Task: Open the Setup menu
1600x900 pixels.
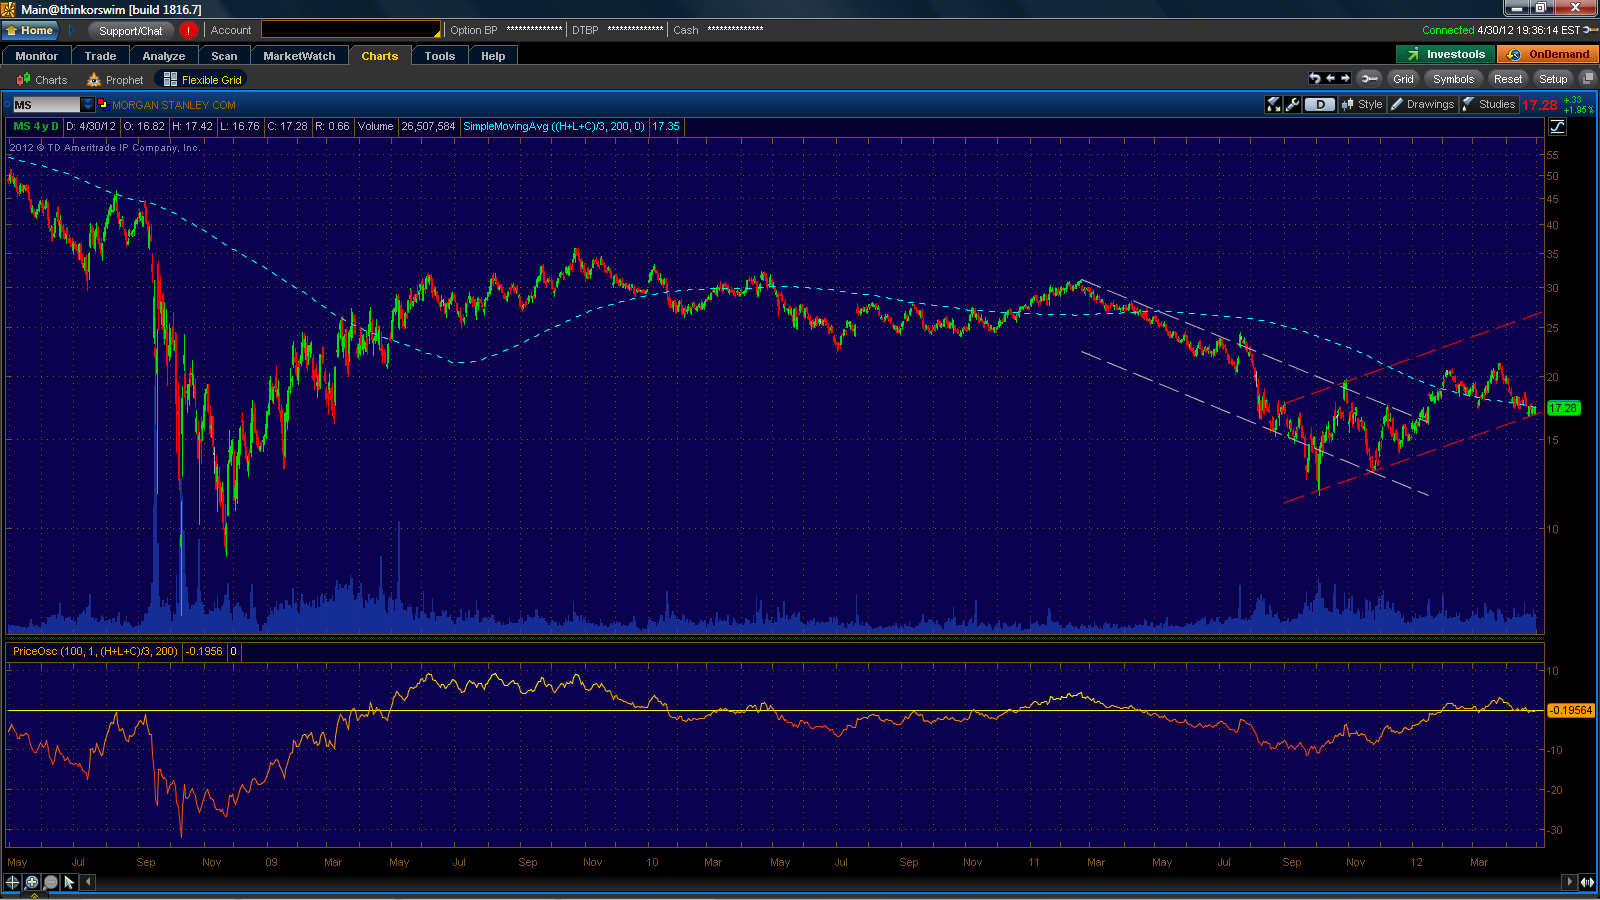Action: coord(1553,79)
